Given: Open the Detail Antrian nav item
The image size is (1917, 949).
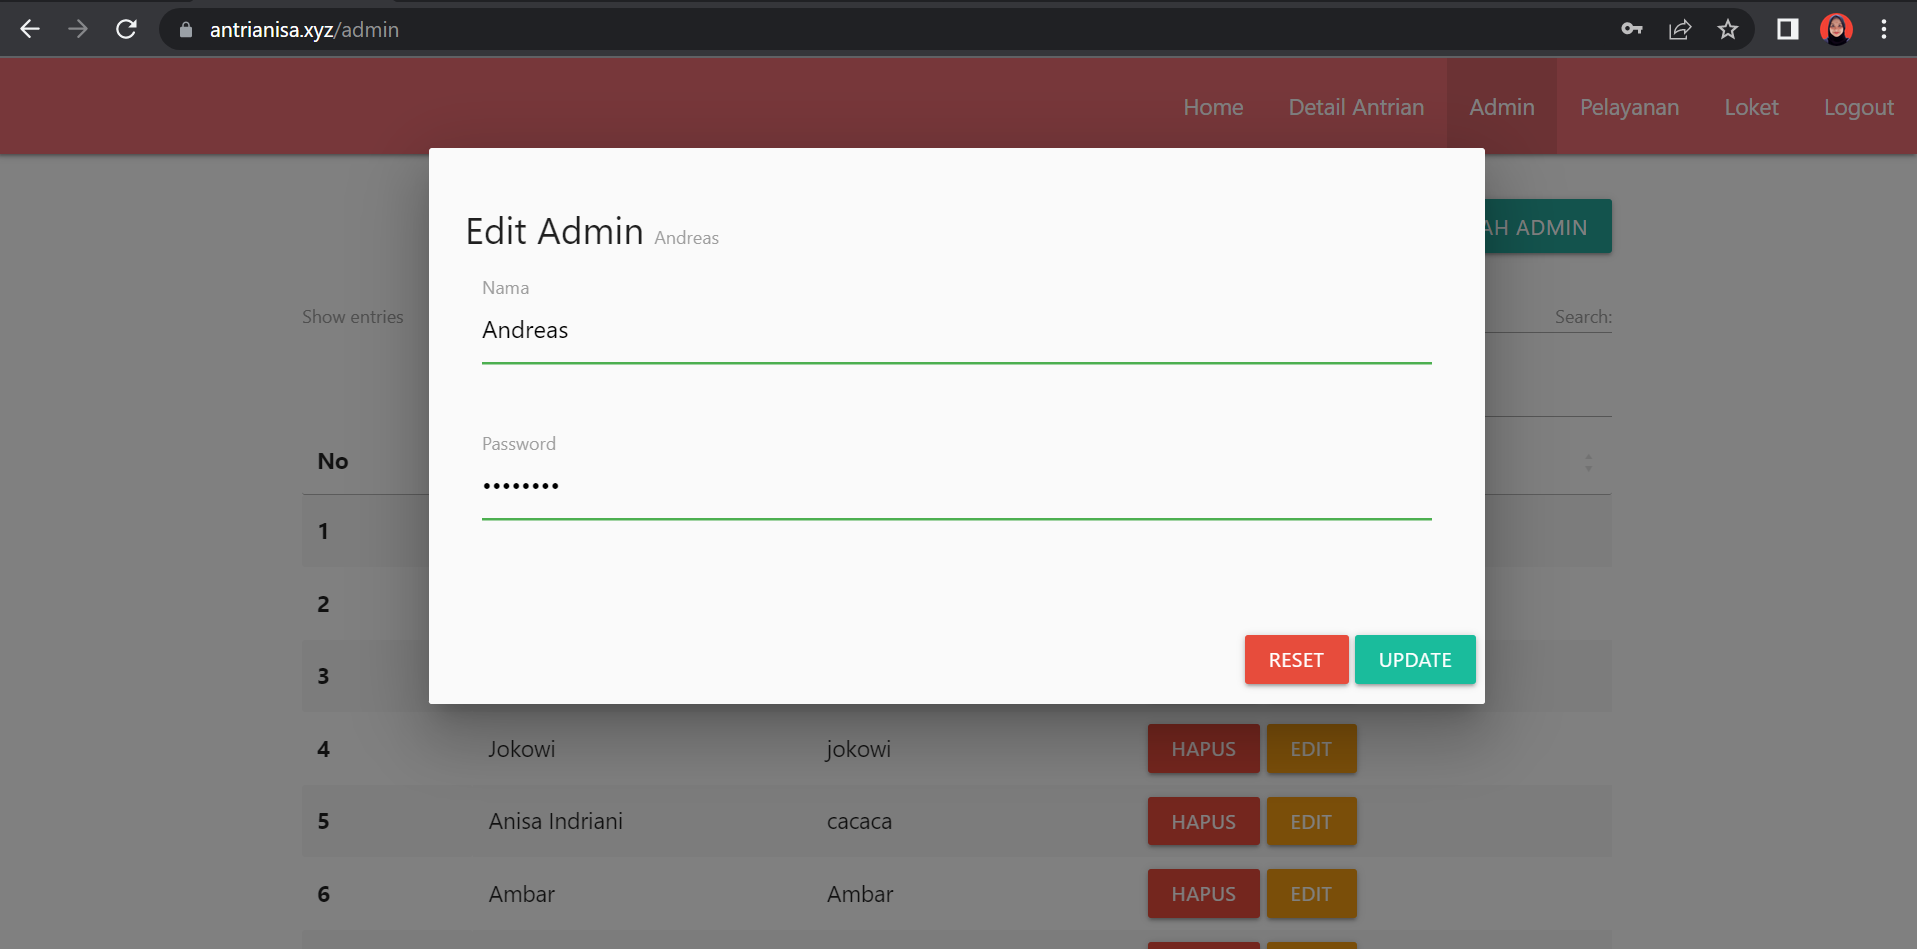Looking at the screenshot, I should (1356, 107).
